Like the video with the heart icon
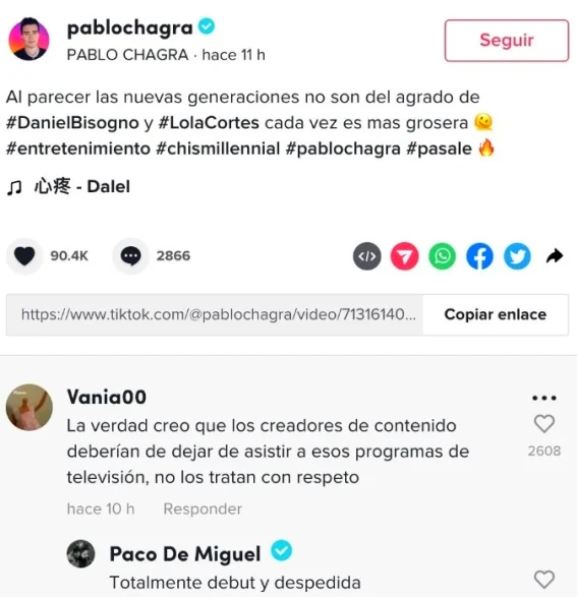 click(x=25, y=256)
